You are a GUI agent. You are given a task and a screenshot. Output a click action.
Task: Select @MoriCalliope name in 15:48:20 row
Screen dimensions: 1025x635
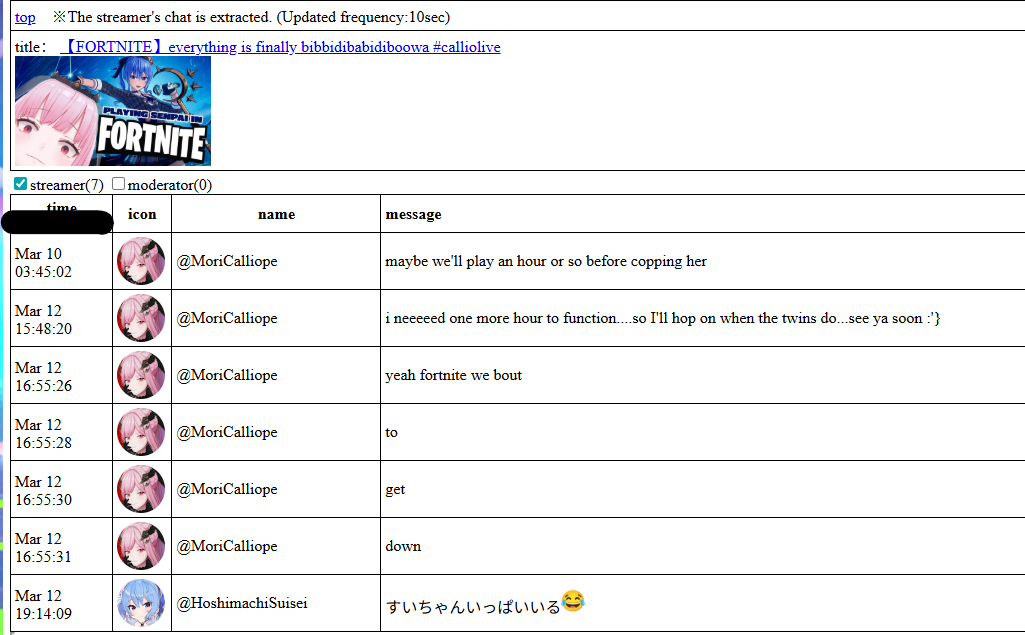point(227,318)
